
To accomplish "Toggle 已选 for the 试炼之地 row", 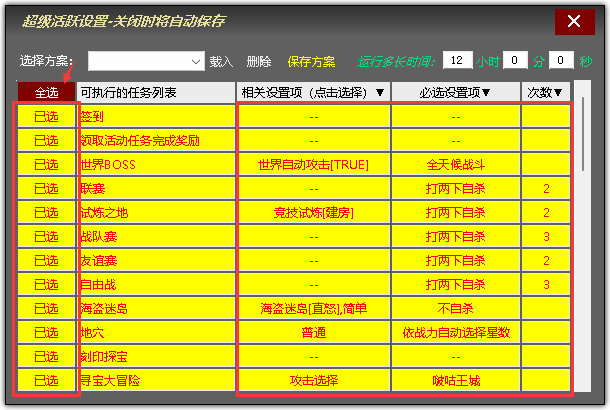I will click(x=46, y=213).
